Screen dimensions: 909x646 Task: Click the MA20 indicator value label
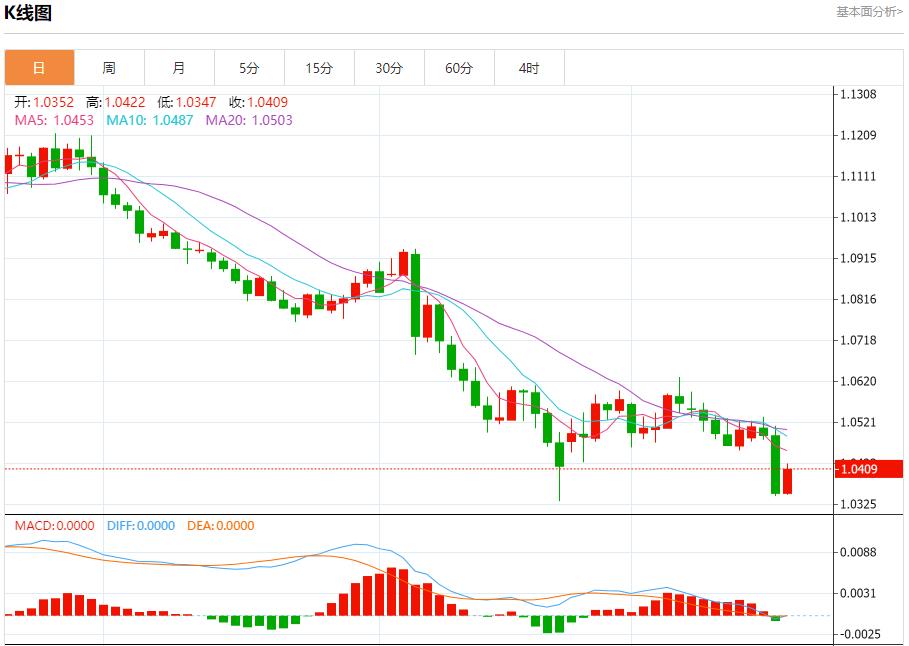pos(249,120)
